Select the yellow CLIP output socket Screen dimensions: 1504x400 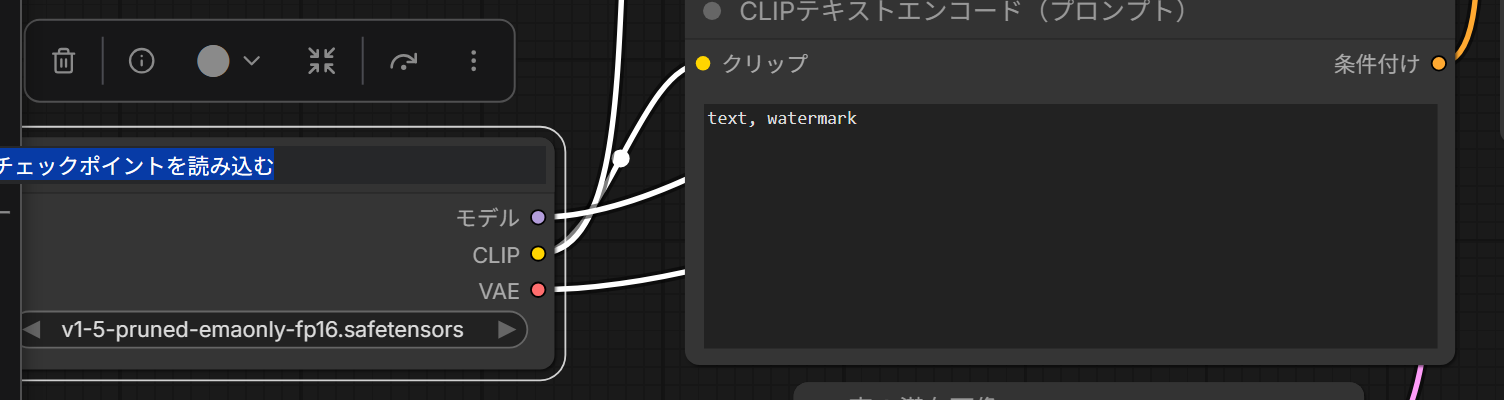click(538, 254)
